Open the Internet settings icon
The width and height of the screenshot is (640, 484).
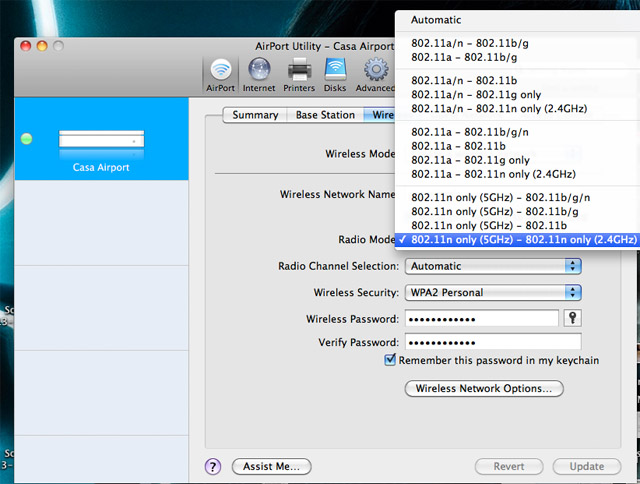click(259, 75)
